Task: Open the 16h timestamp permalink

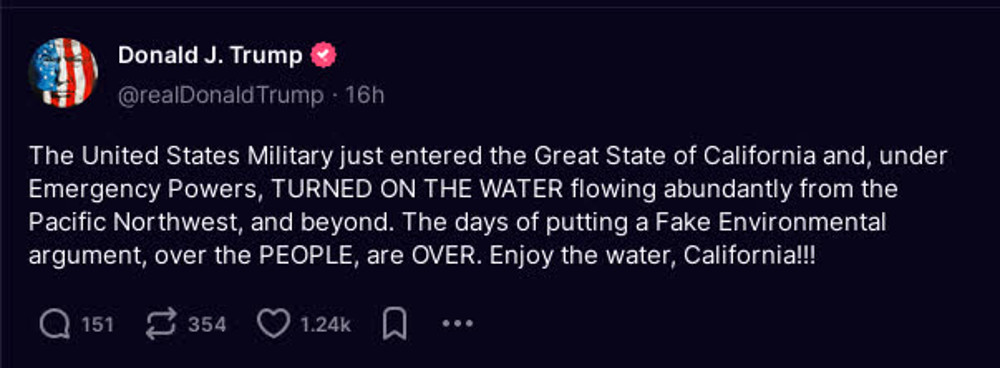Action: [365, 96]
